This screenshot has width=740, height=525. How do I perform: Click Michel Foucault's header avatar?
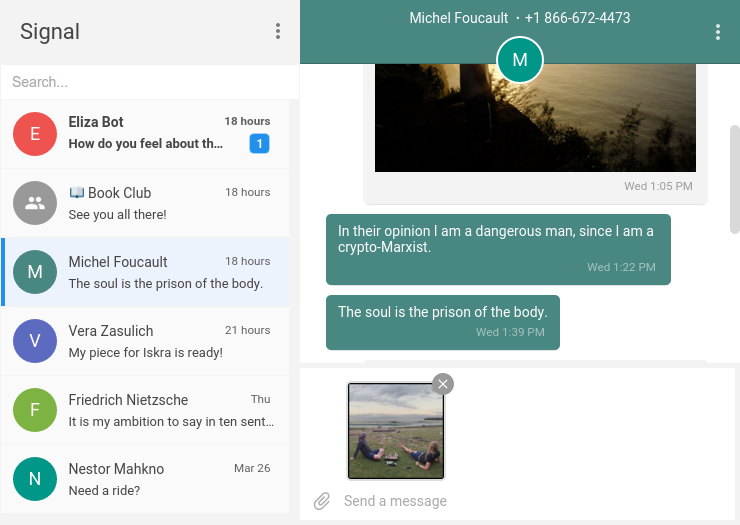(x=519, y=60)
